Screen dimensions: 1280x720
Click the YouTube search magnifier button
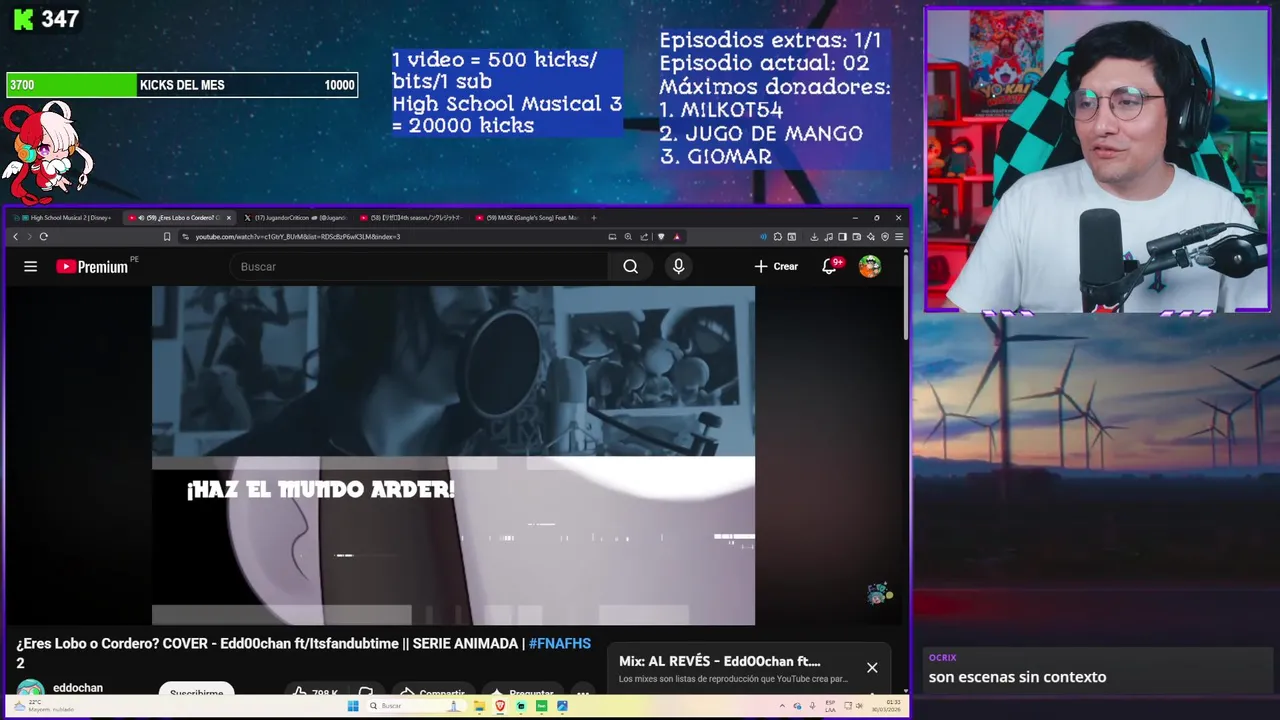click(630, 266)
